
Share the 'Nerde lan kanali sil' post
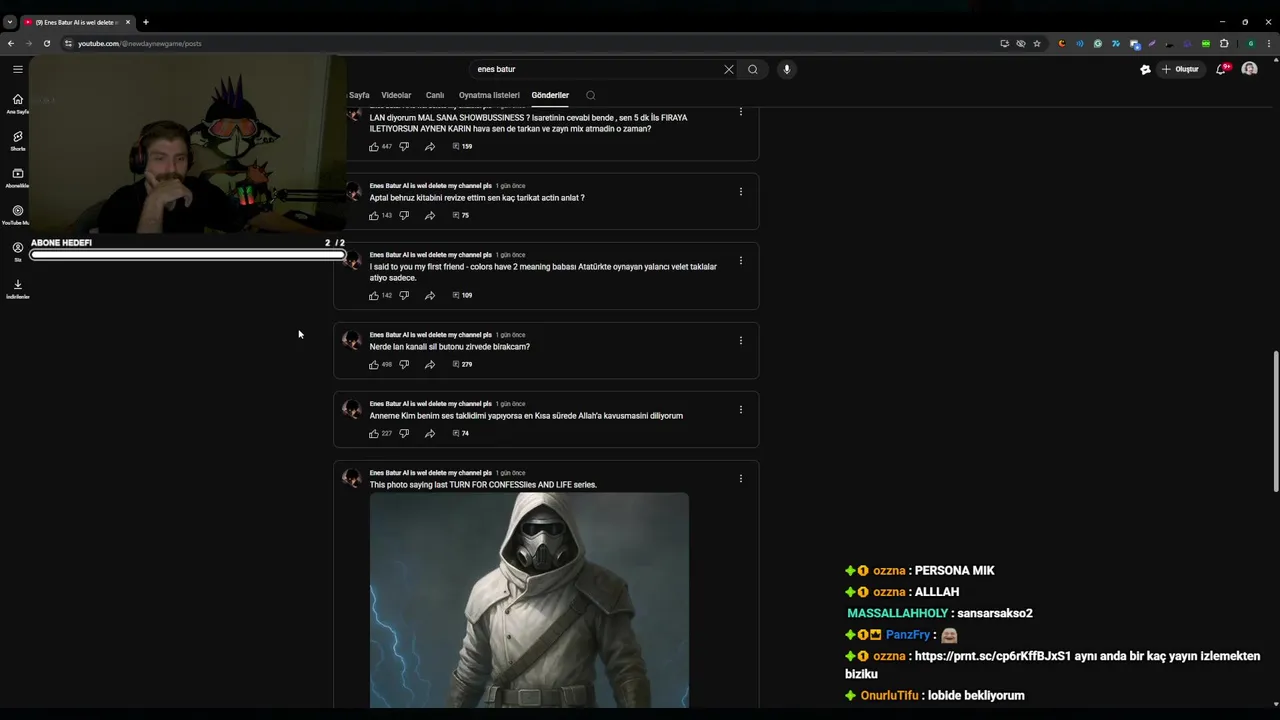430,364
